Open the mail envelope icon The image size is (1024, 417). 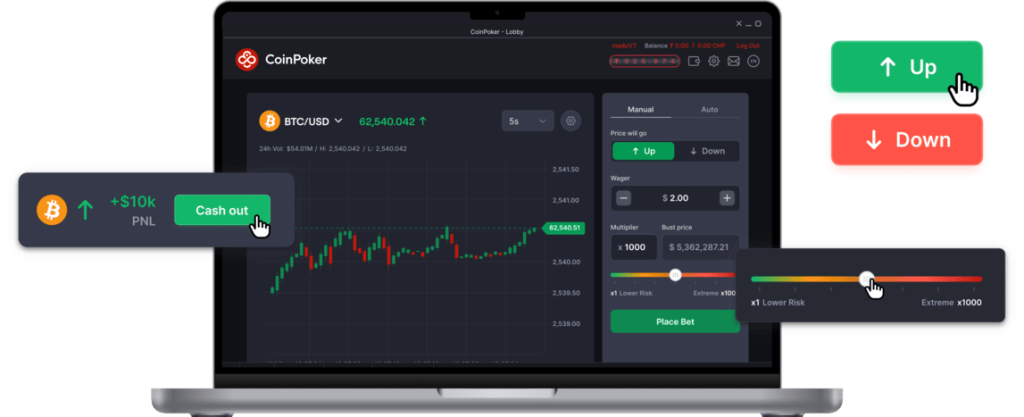733,61
